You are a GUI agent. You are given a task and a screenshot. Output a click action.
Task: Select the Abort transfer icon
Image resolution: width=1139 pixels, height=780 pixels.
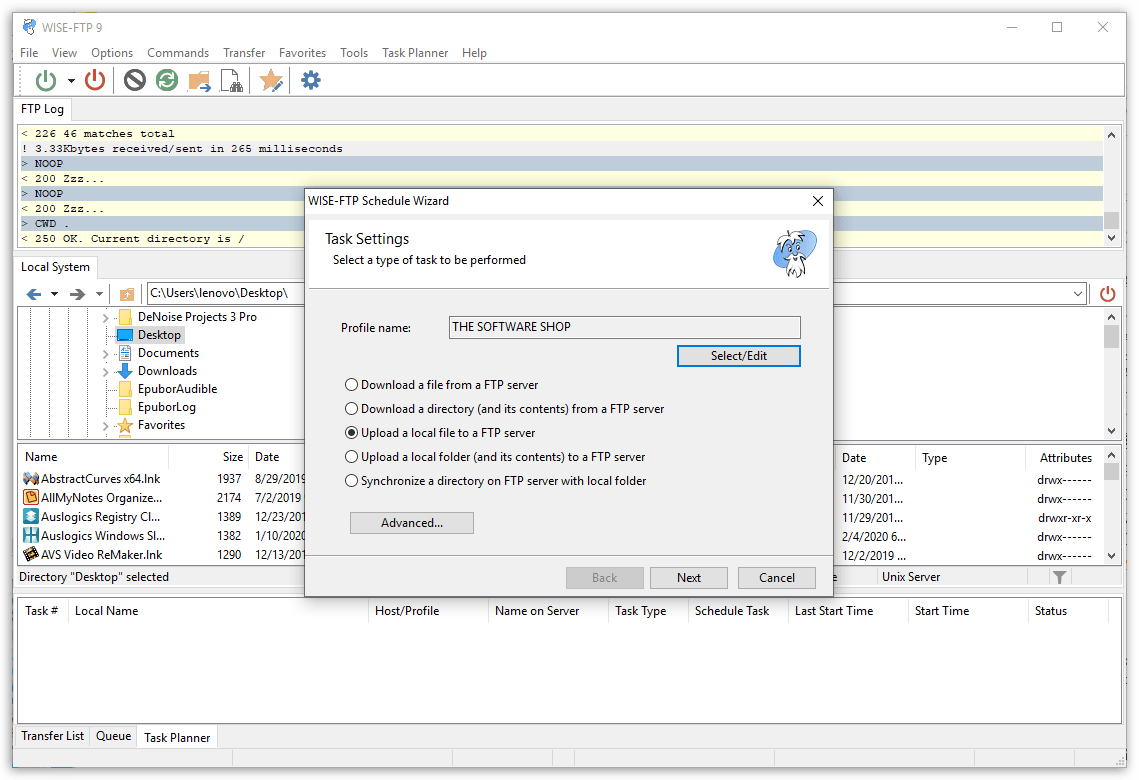point(134,80)
